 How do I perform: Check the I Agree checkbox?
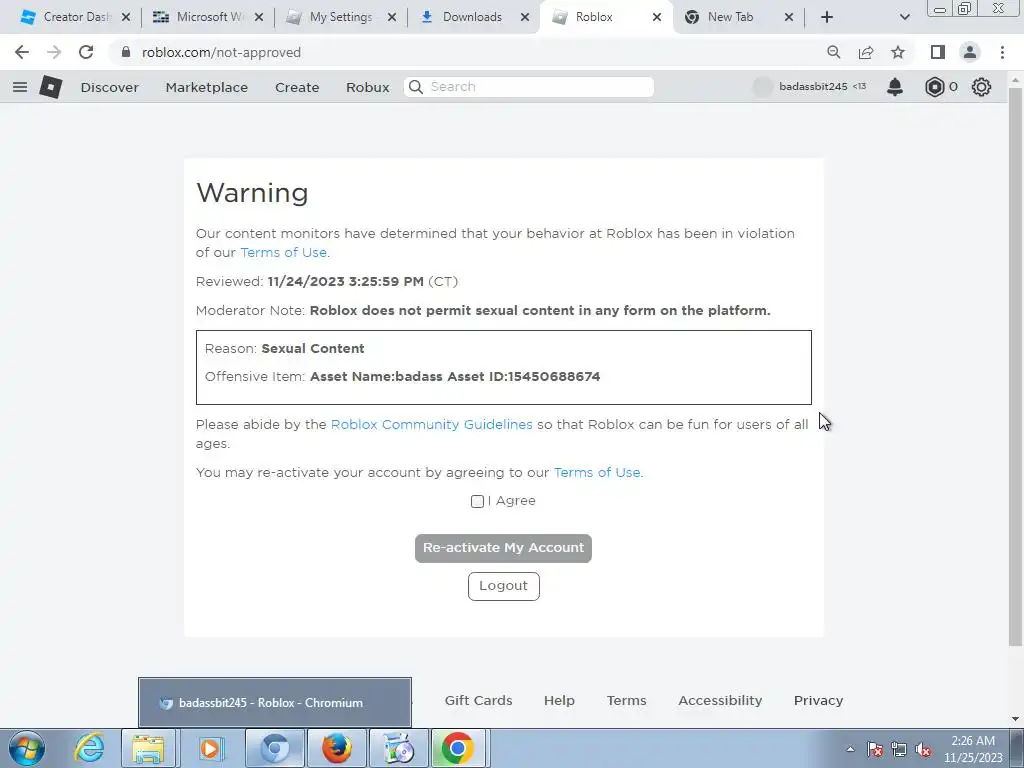(x=477, y=501)
